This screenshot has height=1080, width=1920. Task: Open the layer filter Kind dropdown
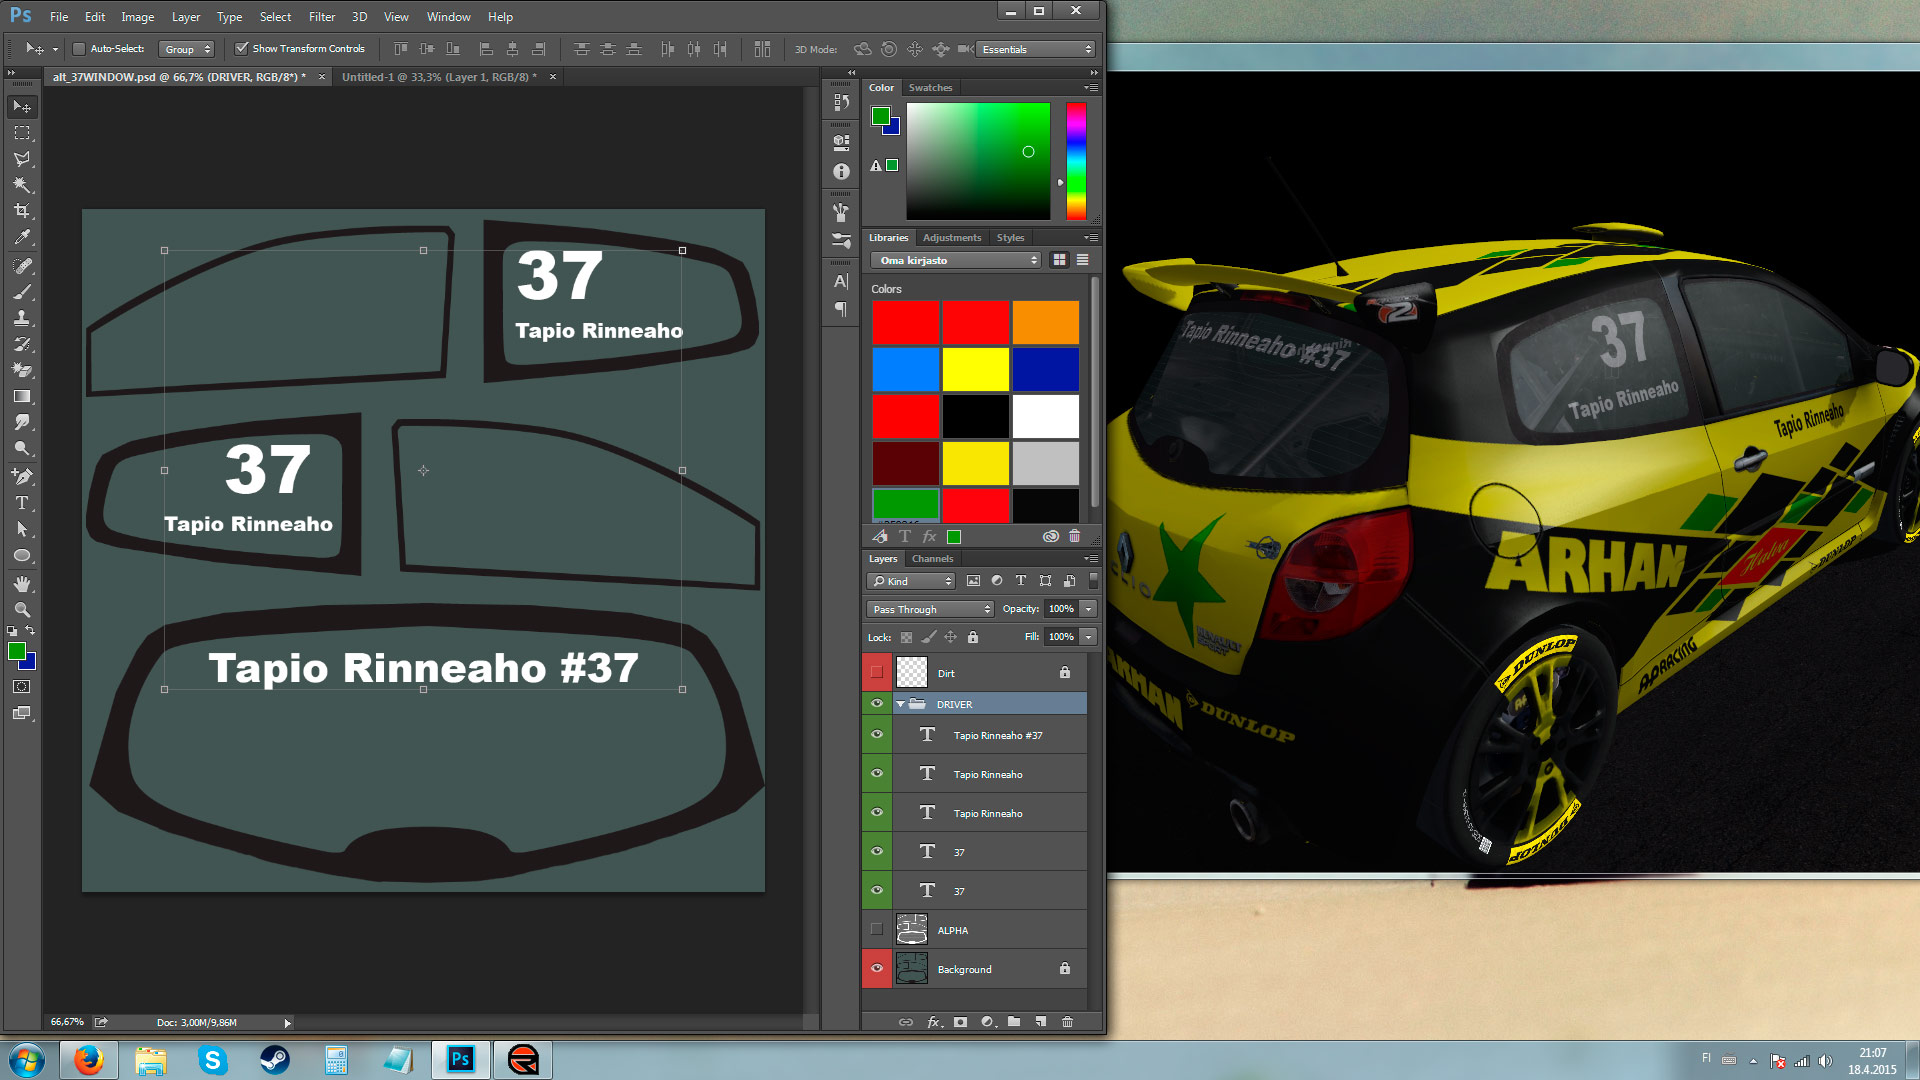click(x=911, y=581)
